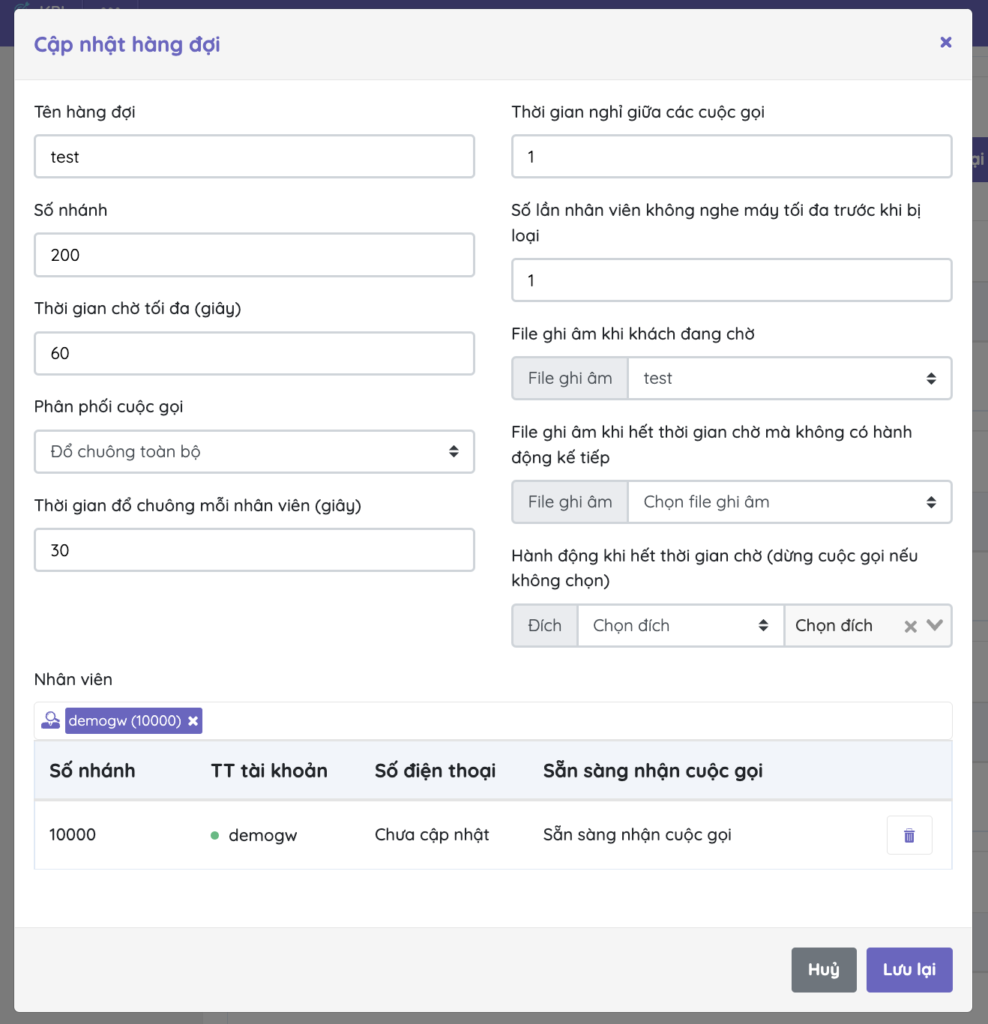Click the Huỷ cancel button
Screen dimensions: 988x1024
(x=823, y=970)
